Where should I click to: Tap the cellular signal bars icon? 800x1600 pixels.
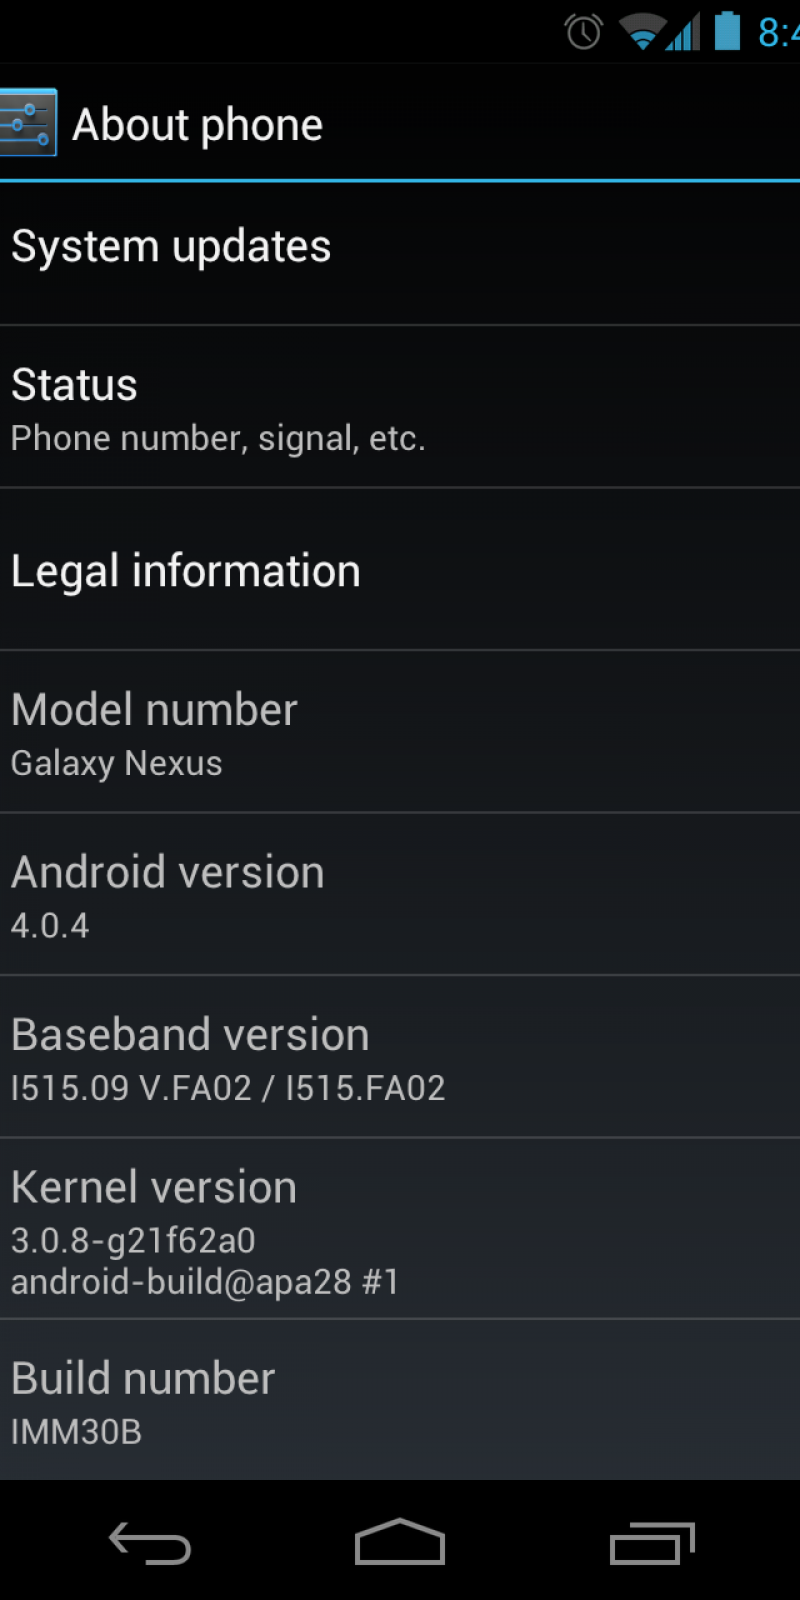[684, 32]
